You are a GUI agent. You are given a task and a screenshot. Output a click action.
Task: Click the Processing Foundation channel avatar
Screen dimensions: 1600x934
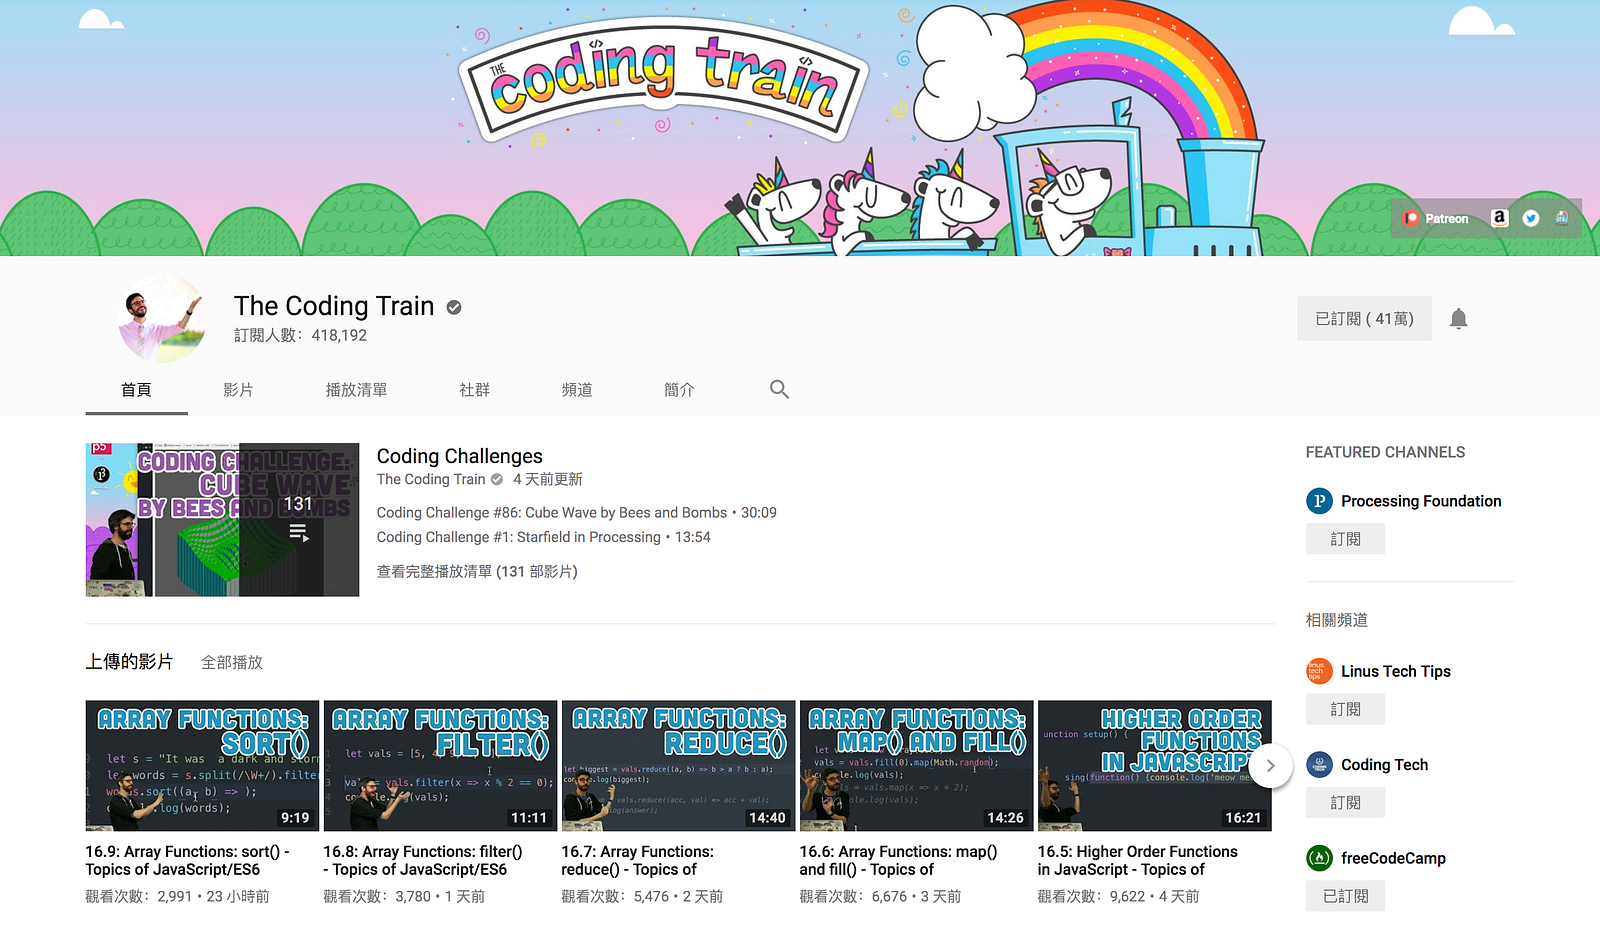pyautogui.click(x=1320, y=501)
